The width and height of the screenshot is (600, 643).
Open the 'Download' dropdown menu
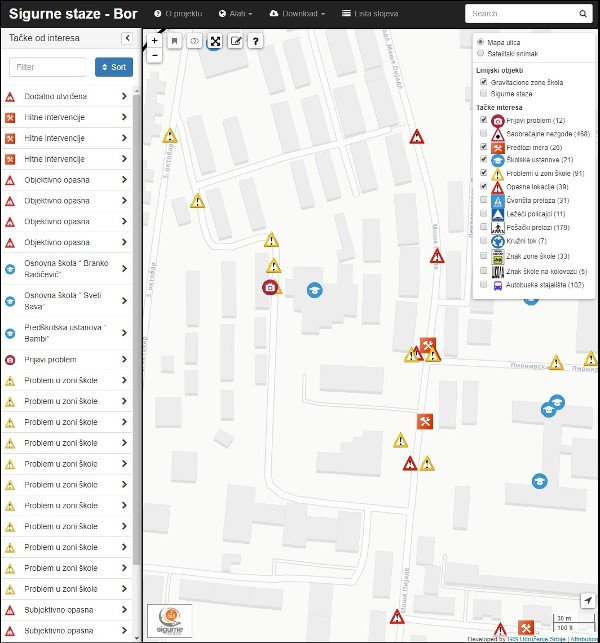pos(298,14)
